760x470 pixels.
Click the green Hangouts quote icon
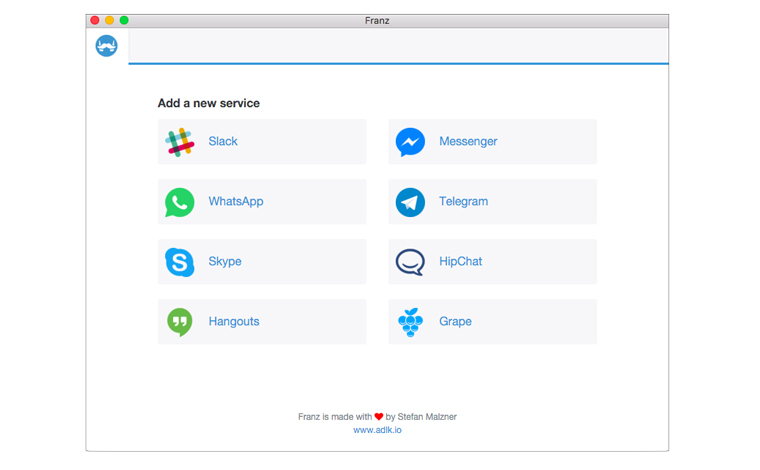pyautogui.click(x=179, y=322)
